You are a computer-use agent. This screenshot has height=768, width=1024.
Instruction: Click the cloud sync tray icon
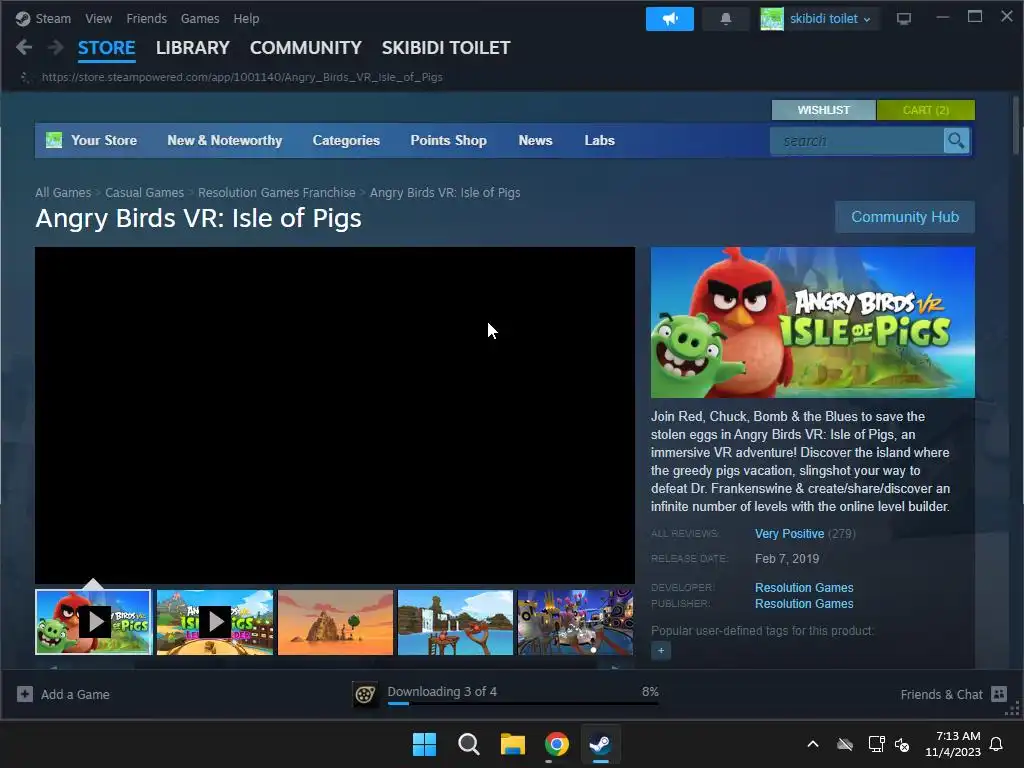click(845, 744)
